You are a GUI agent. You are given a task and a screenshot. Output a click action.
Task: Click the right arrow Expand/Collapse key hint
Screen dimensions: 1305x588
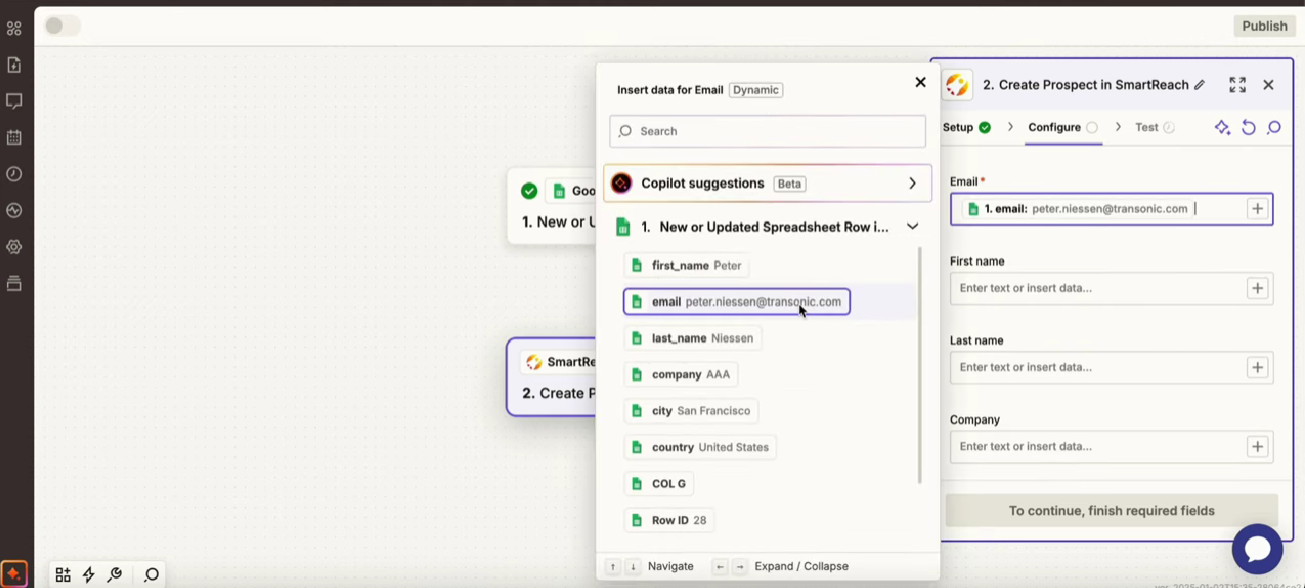(740, 566)
